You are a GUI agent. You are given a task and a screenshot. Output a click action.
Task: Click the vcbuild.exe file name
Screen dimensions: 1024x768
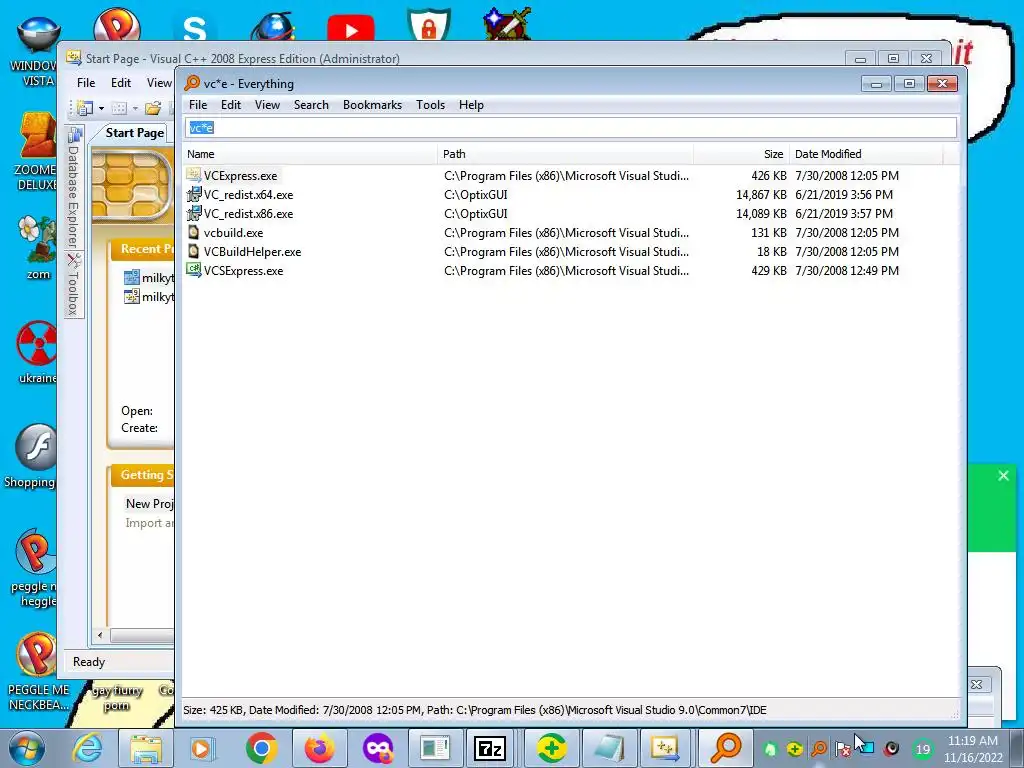point(233,232)
